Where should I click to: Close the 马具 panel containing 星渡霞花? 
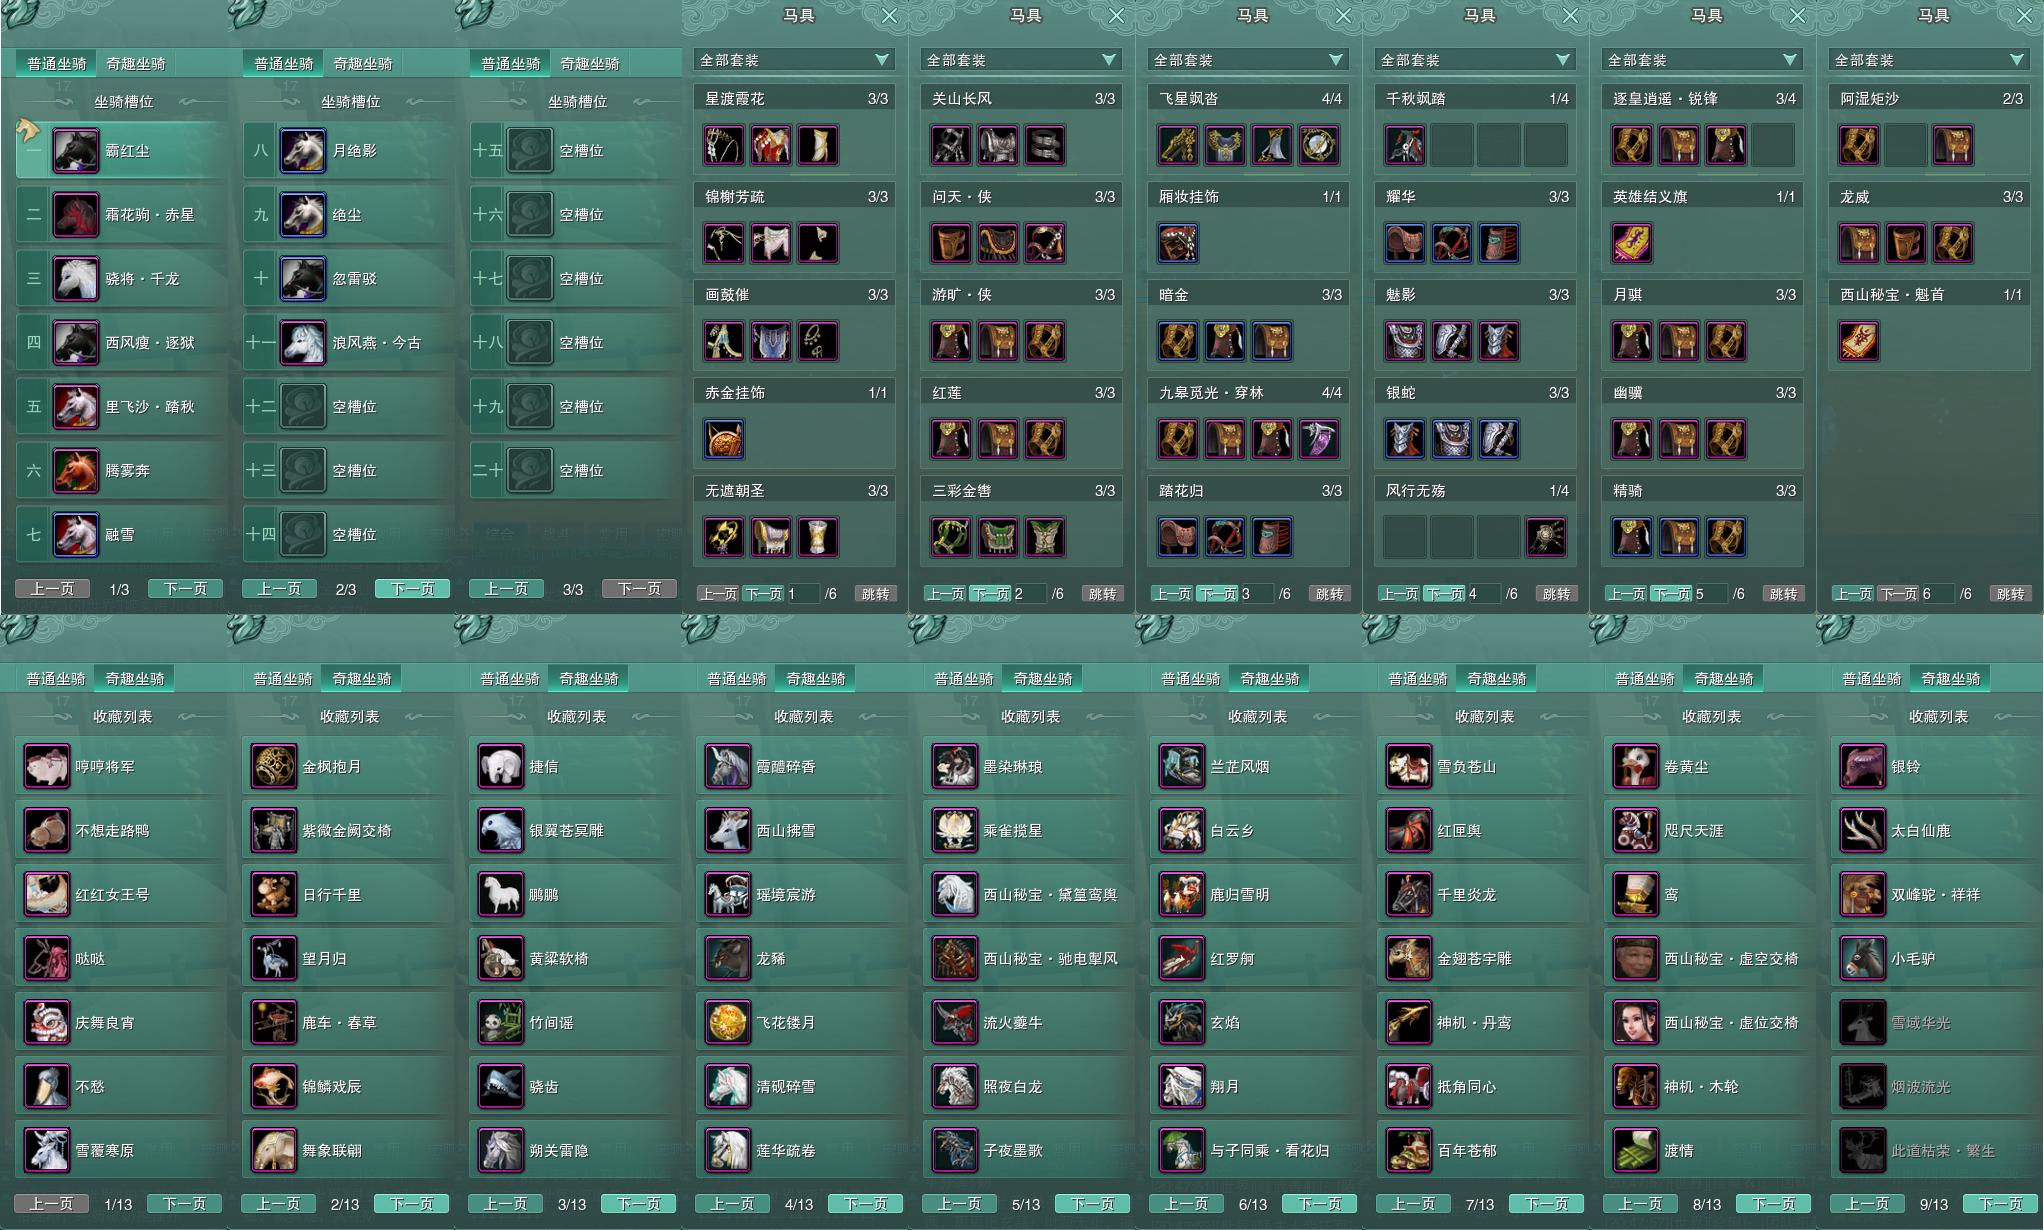[x=890, y=16]
